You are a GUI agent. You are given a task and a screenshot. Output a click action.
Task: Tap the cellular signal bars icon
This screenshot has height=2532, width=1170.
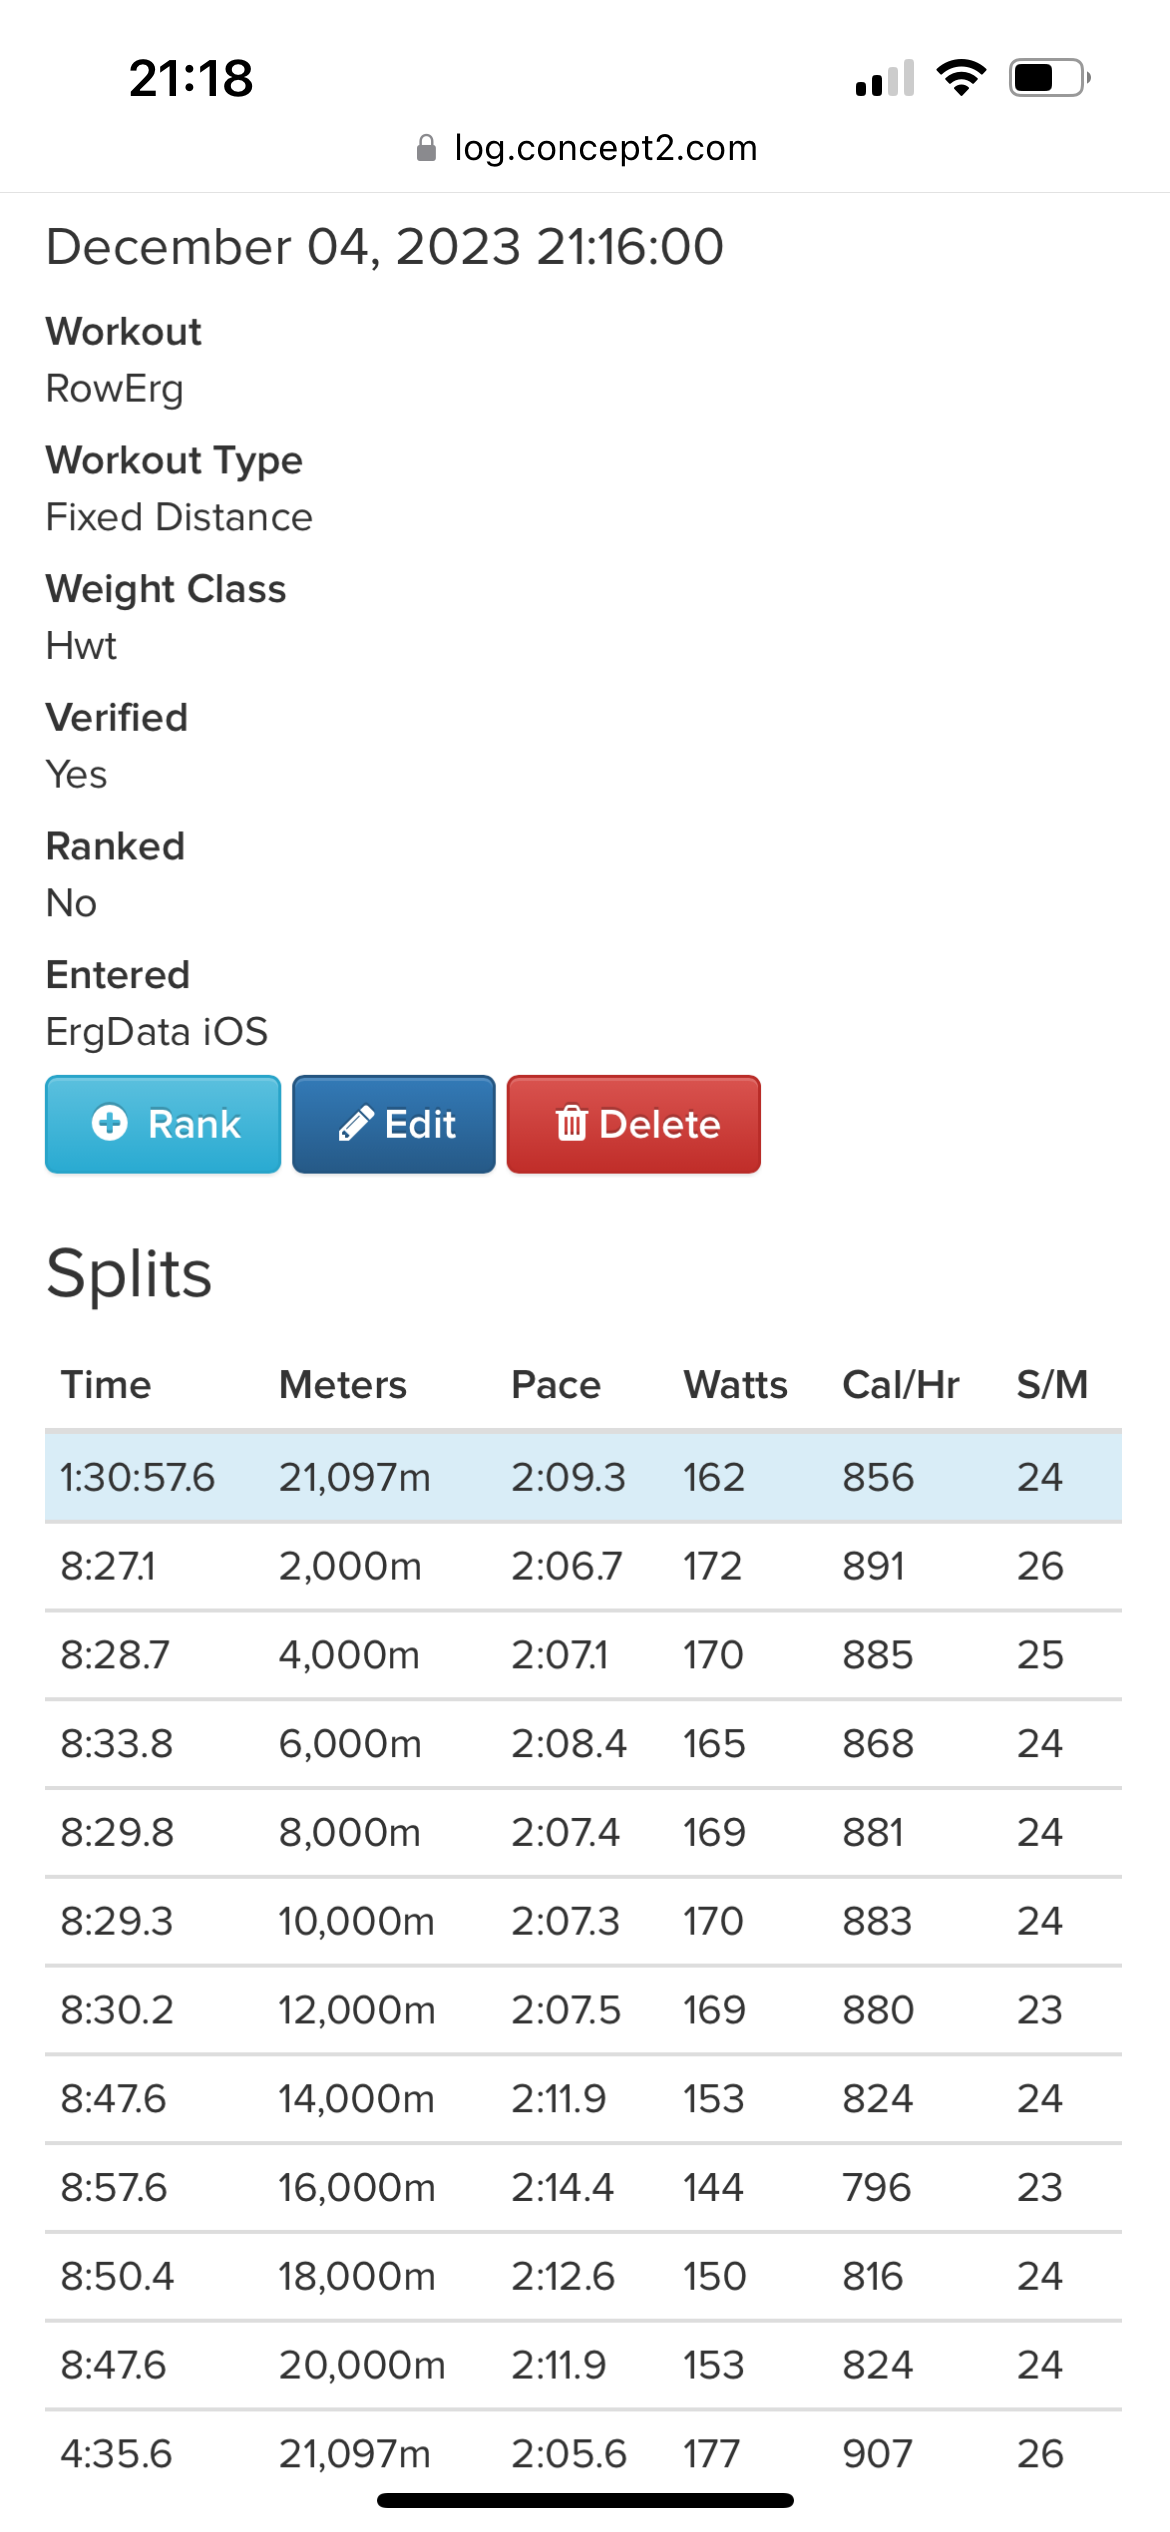(x=885, y=78)
